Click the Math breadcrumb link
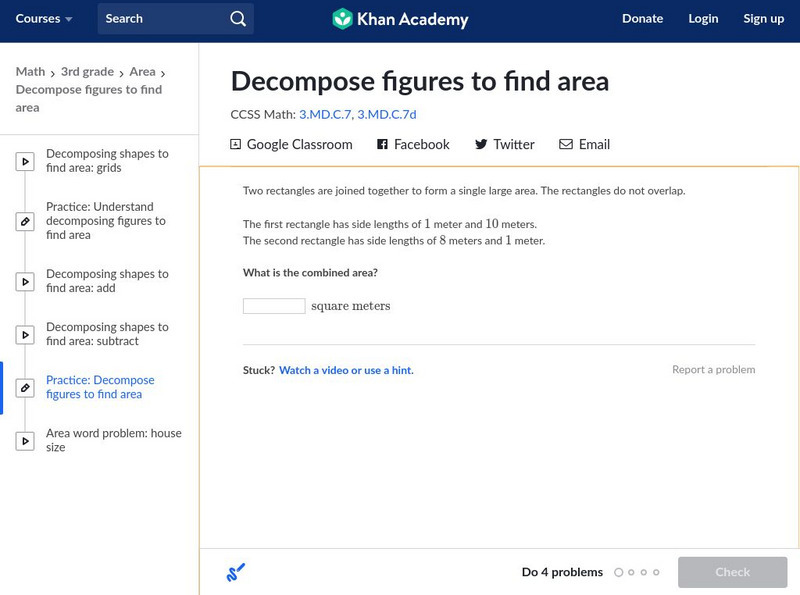 tap(30, 72)
